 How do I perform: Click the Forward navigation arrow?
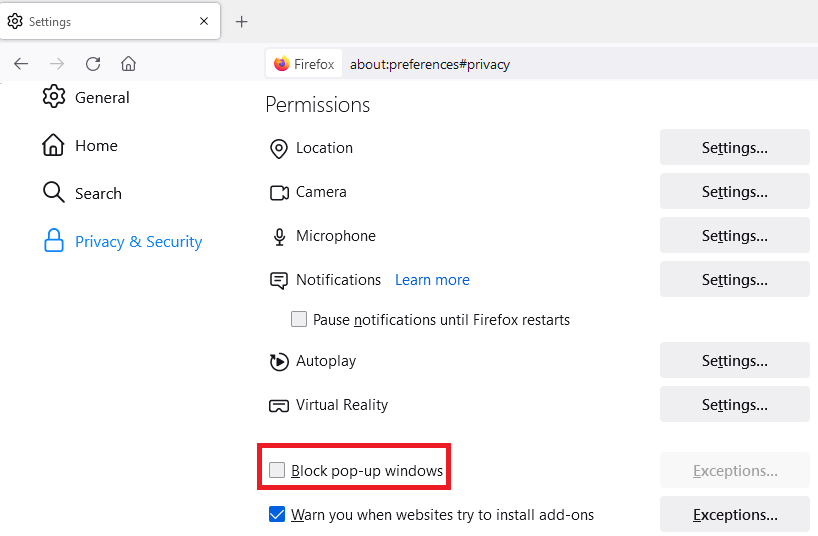57,64
